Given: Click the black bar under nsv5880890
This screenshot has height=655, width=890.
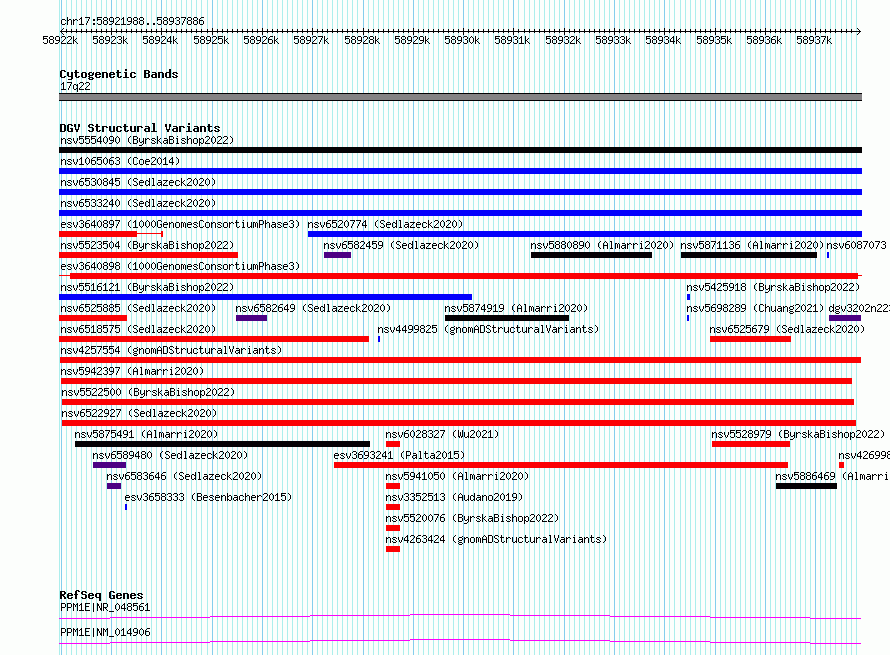Looking at the screenshot, I should 591,255.
